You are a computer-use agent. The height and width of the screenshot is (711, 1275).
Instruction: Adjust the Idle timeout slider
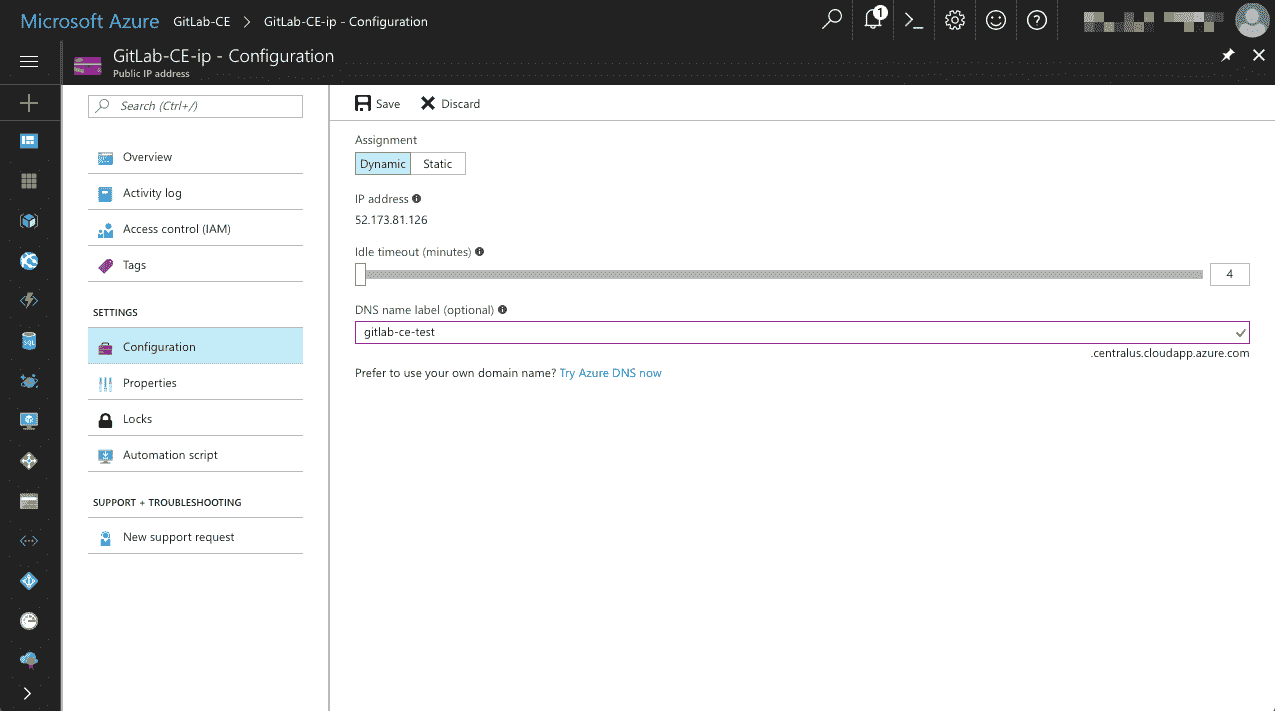click(x=362, y=273)
